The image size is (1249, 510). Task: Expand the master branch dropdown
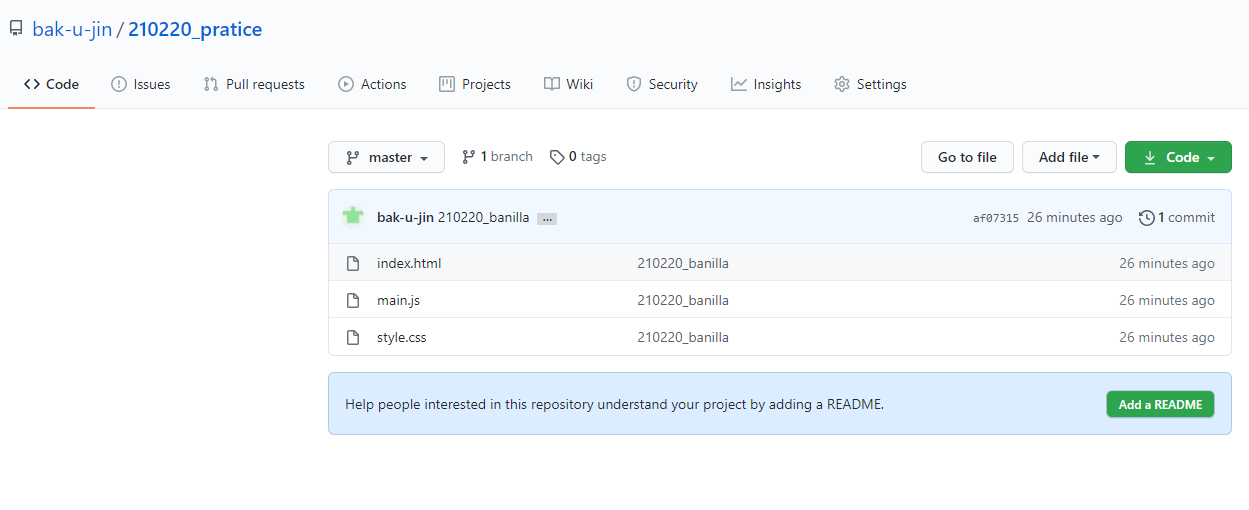click(x=386, y=157)
